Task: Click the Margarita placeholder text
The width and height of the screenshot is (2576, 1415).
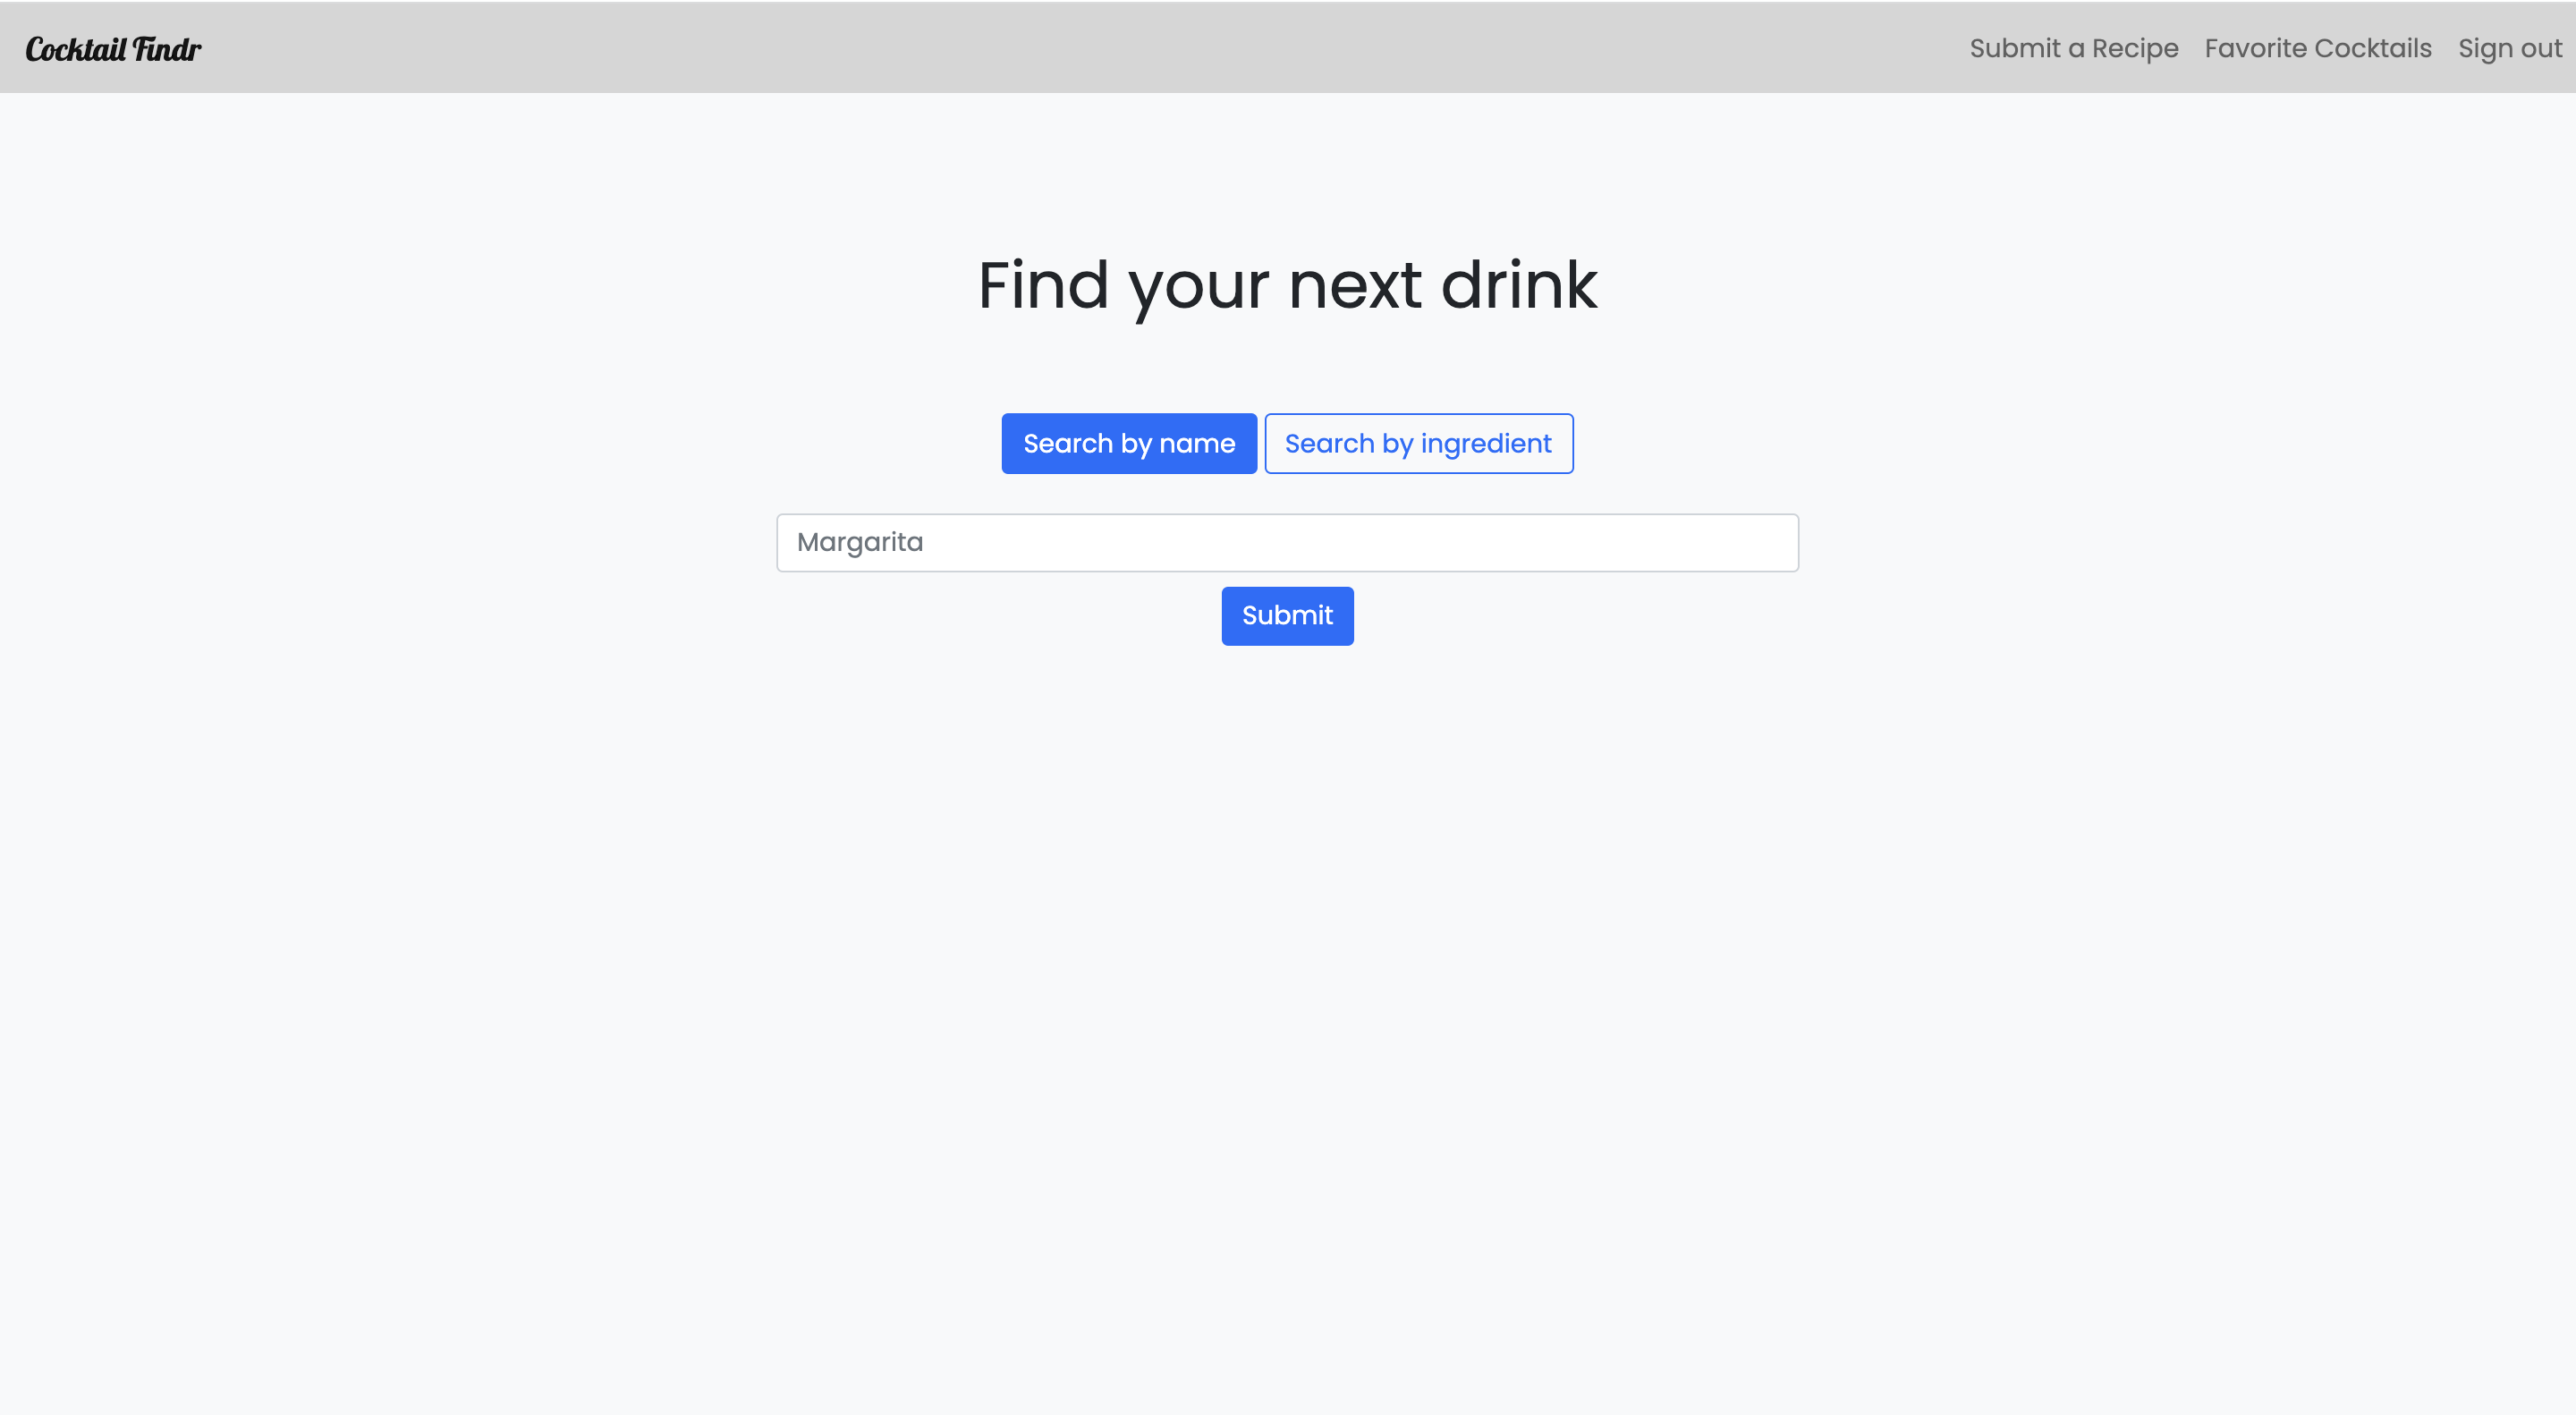Action: pyautogui.click(x=859, y=542)
